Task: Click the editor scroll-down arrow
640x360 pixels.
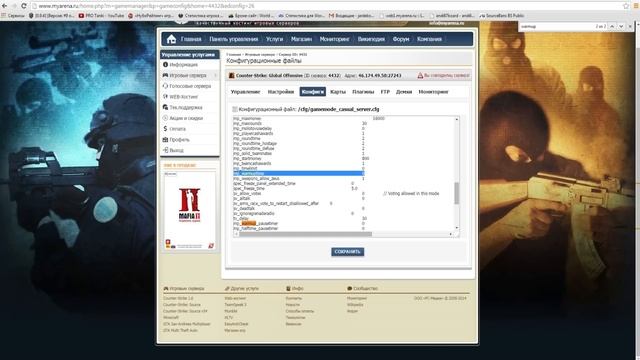Action: 456,228
